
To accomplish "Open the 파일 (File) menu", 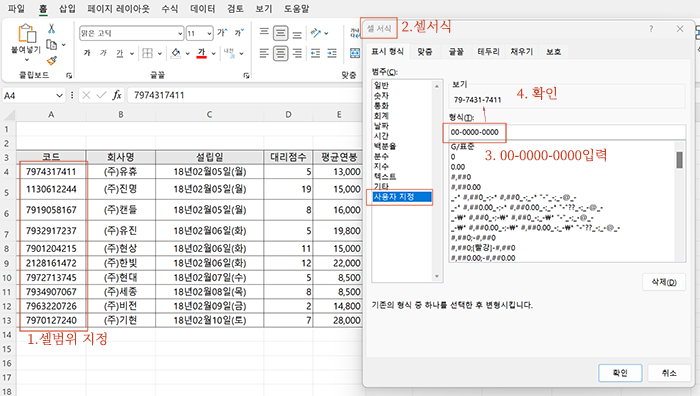I will pyautogui.click(x=16, y=8).
